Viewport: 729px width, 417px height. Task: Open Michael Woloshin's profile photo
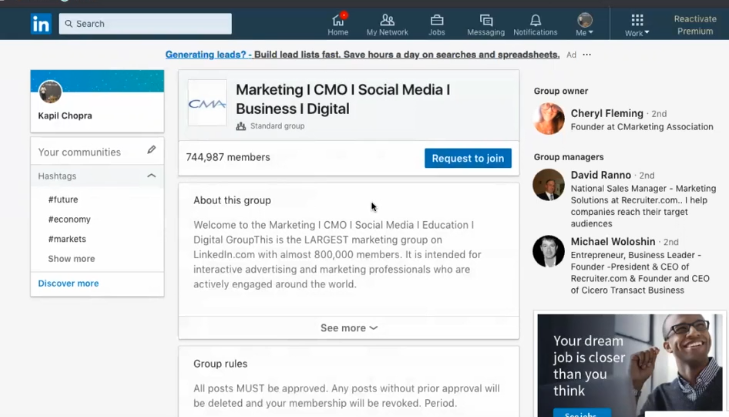click(x=549, y=251)
